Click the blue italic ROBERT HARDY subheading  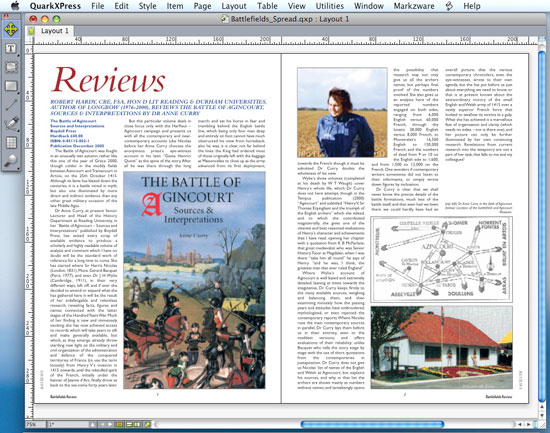click(158, 107)
